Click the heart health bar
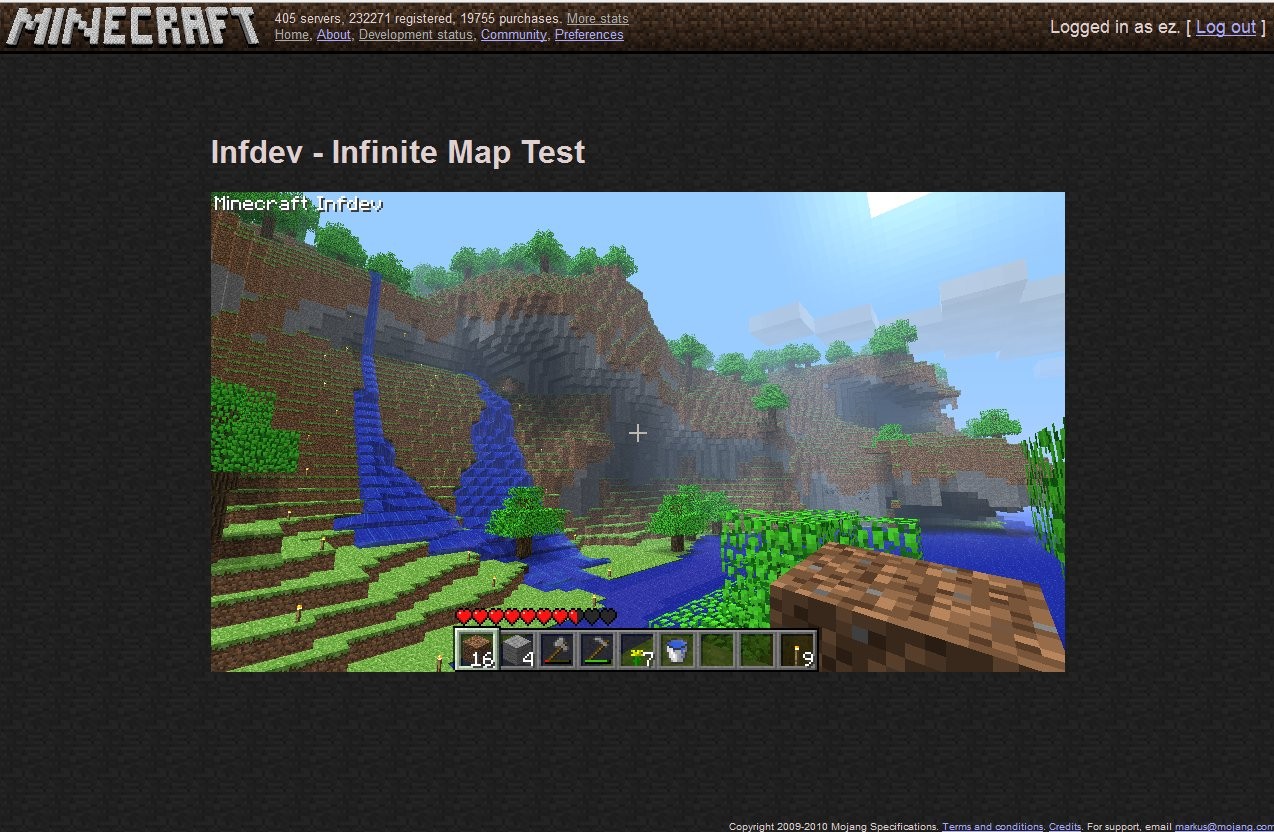Image resolution: width=1274 pixels, height=832 pixels. point(536,617)
